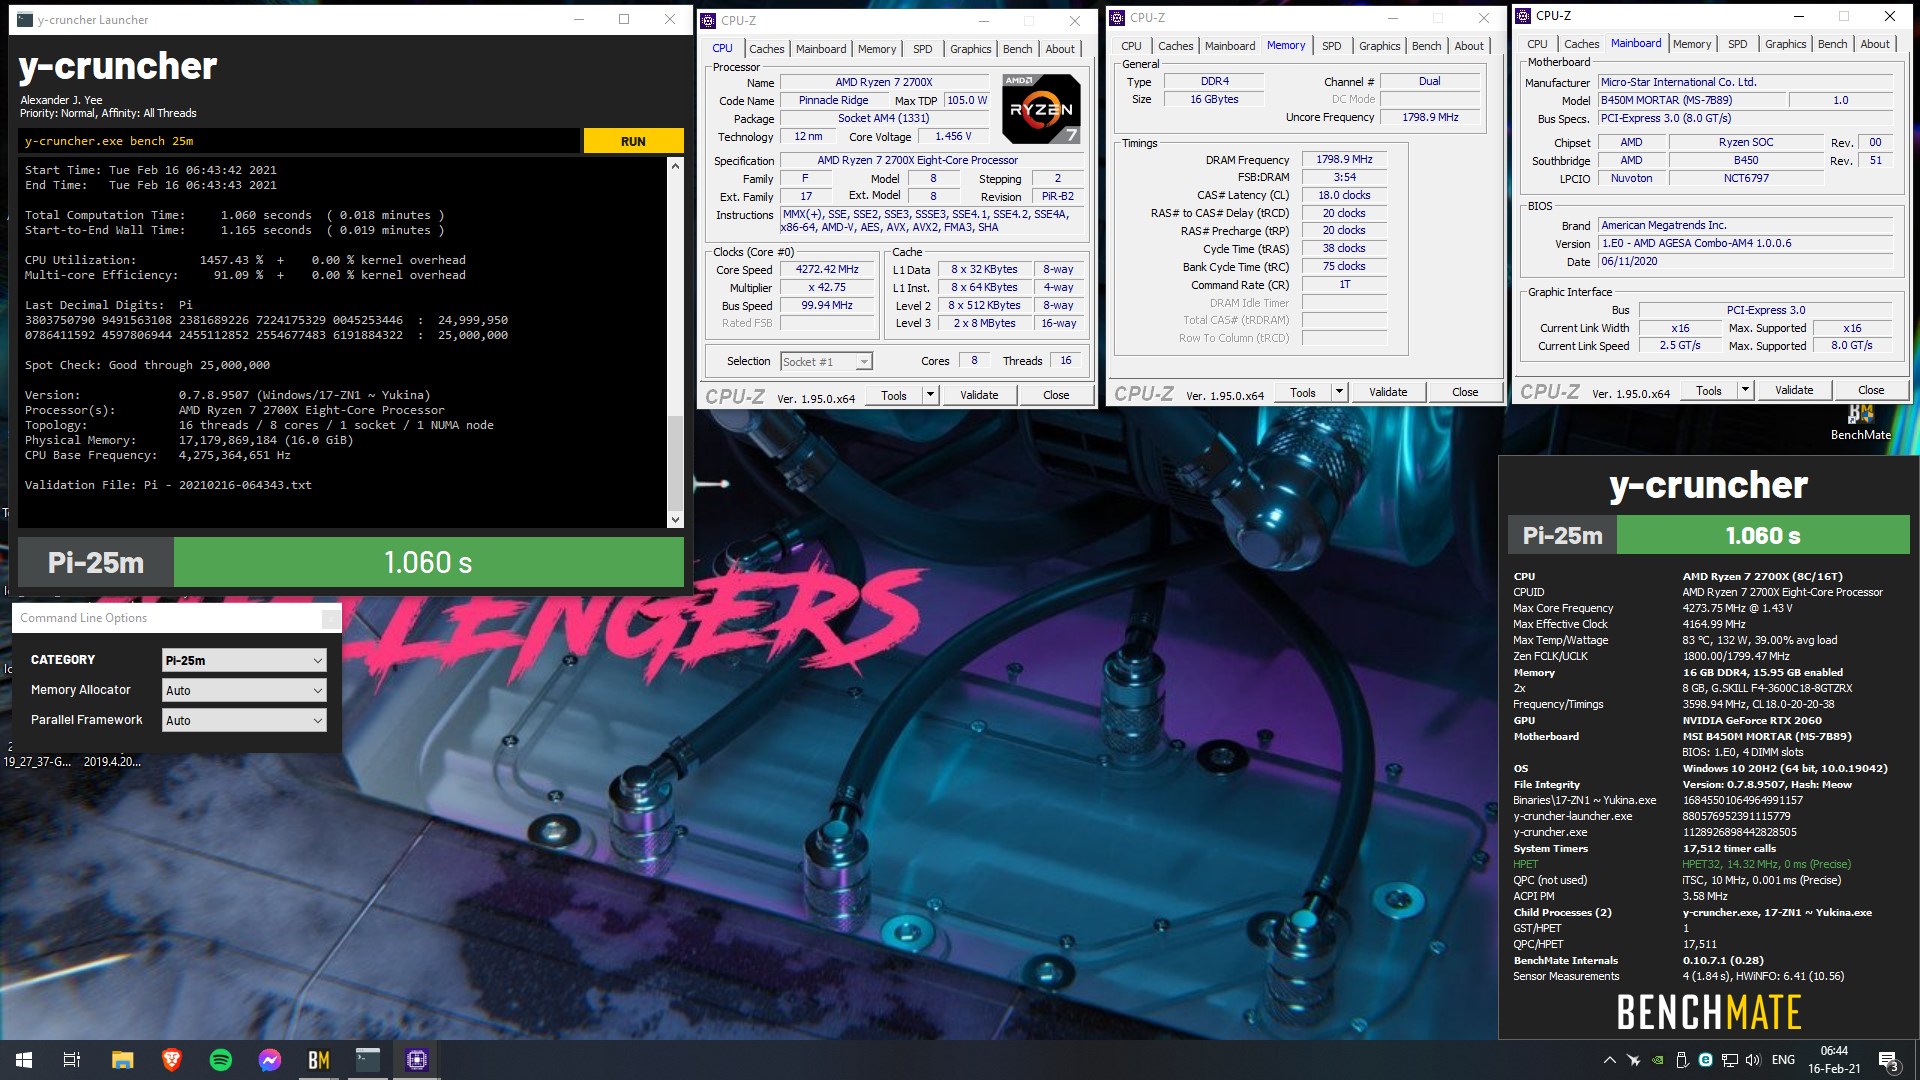The image size is (1920, 1080).
Task: Click the safely remove hardware tray icon
Action: pyautogui.click(x=1682, y=1060)
